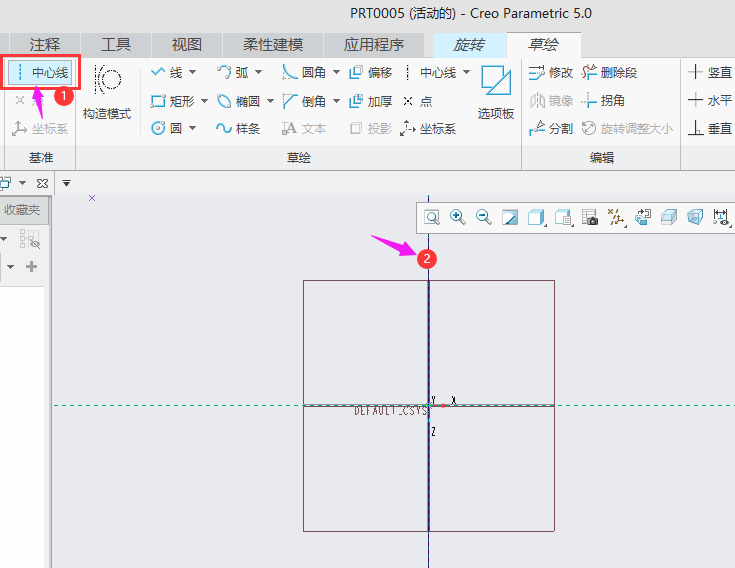This screenshot has height=568, width=735.
Task: Apply the 竖直 vertical constraint
Action: click(710, 73)
